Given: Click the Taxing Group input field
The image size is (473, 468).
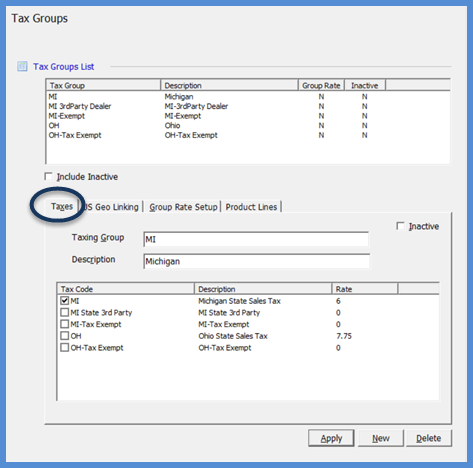Looking at the screenshot, I should pos(256,239).
